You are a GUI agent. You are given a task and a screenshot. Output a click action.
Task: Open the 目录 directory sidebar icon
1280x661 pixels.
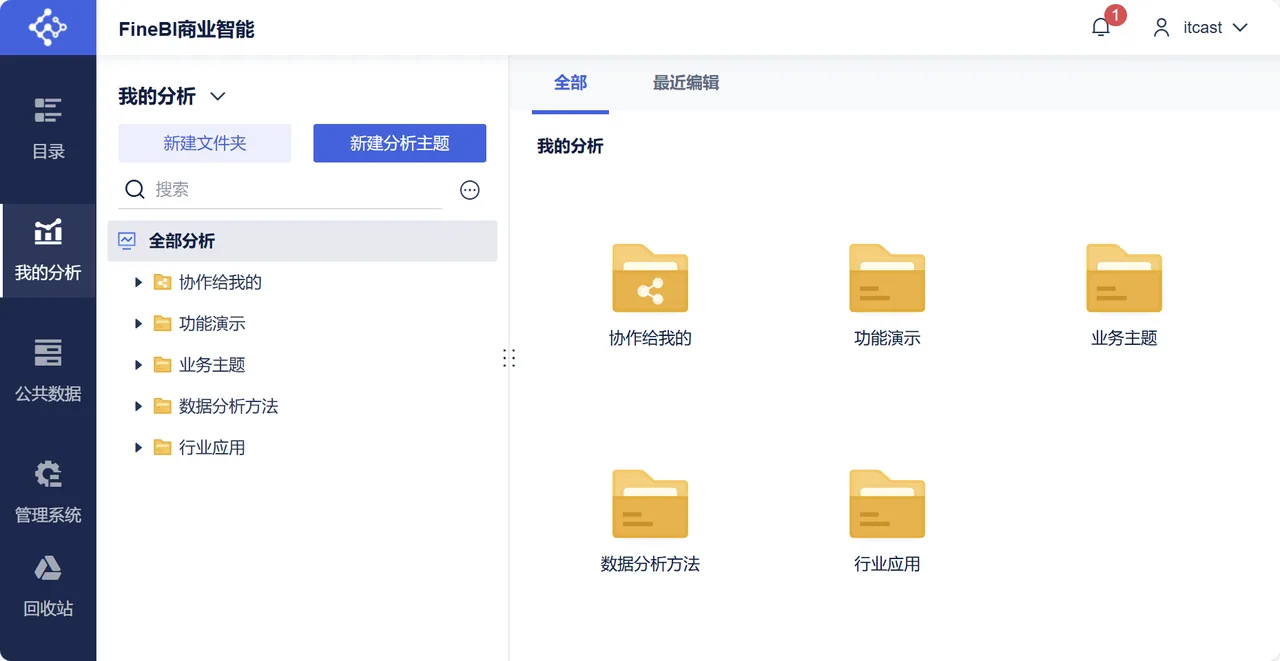click(48, 110)
